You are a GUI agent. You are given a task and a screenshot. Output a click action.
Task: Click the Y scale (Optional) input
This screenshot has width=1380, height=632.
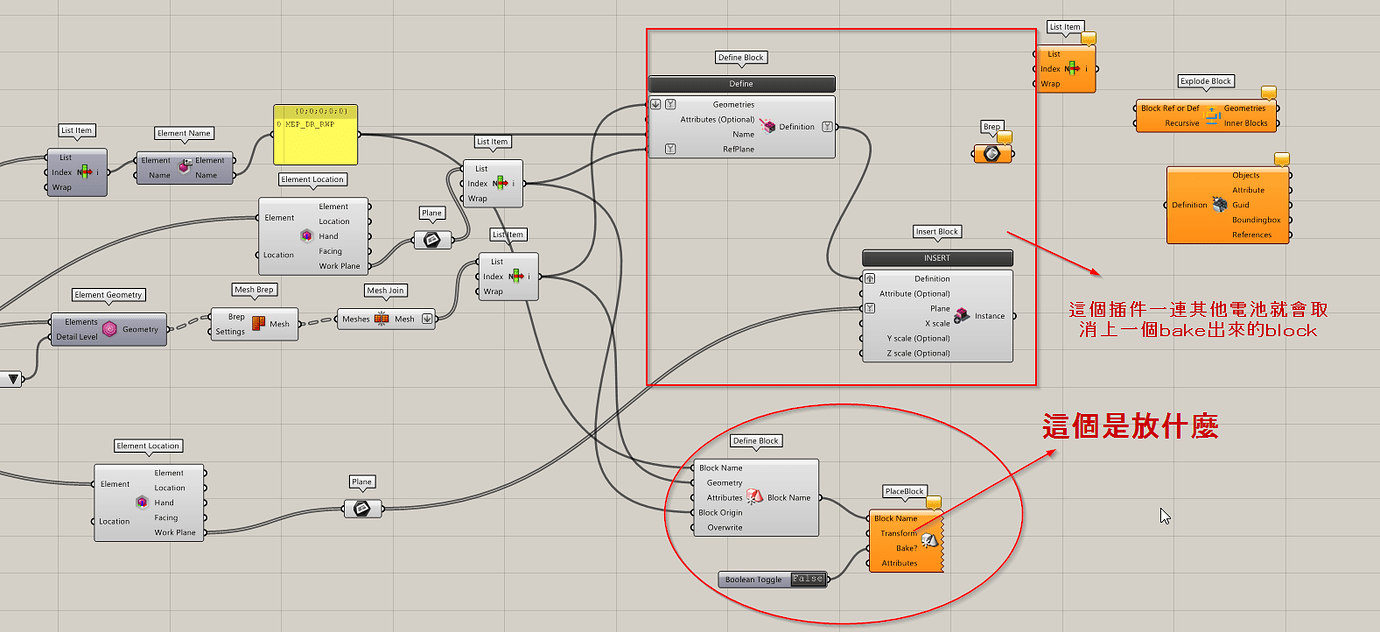point(919,338)
